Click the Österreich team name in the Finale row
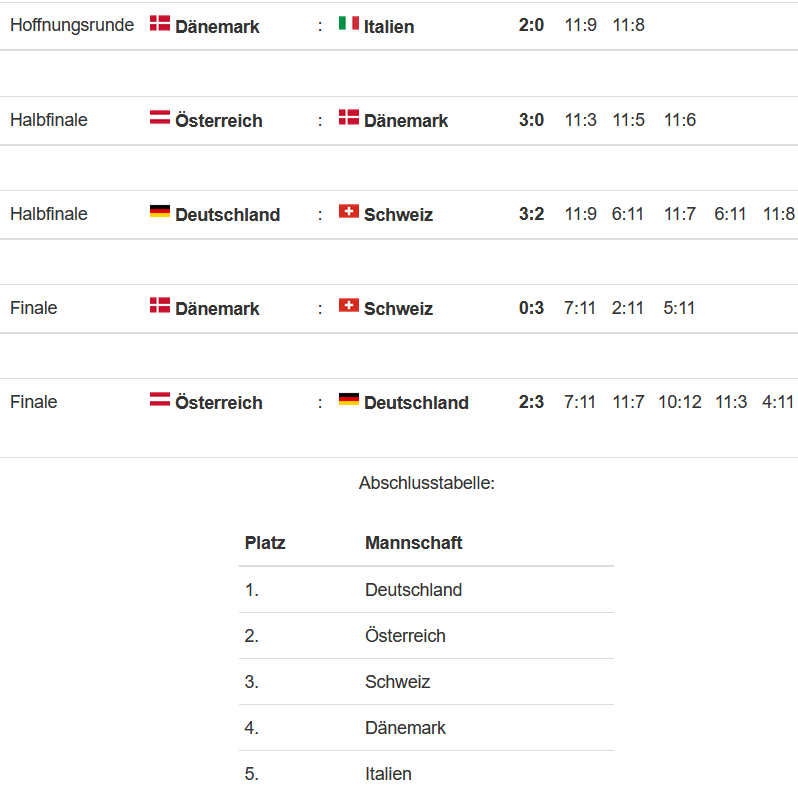The width and height of the screenshot is (798, 787). [219, 403]
